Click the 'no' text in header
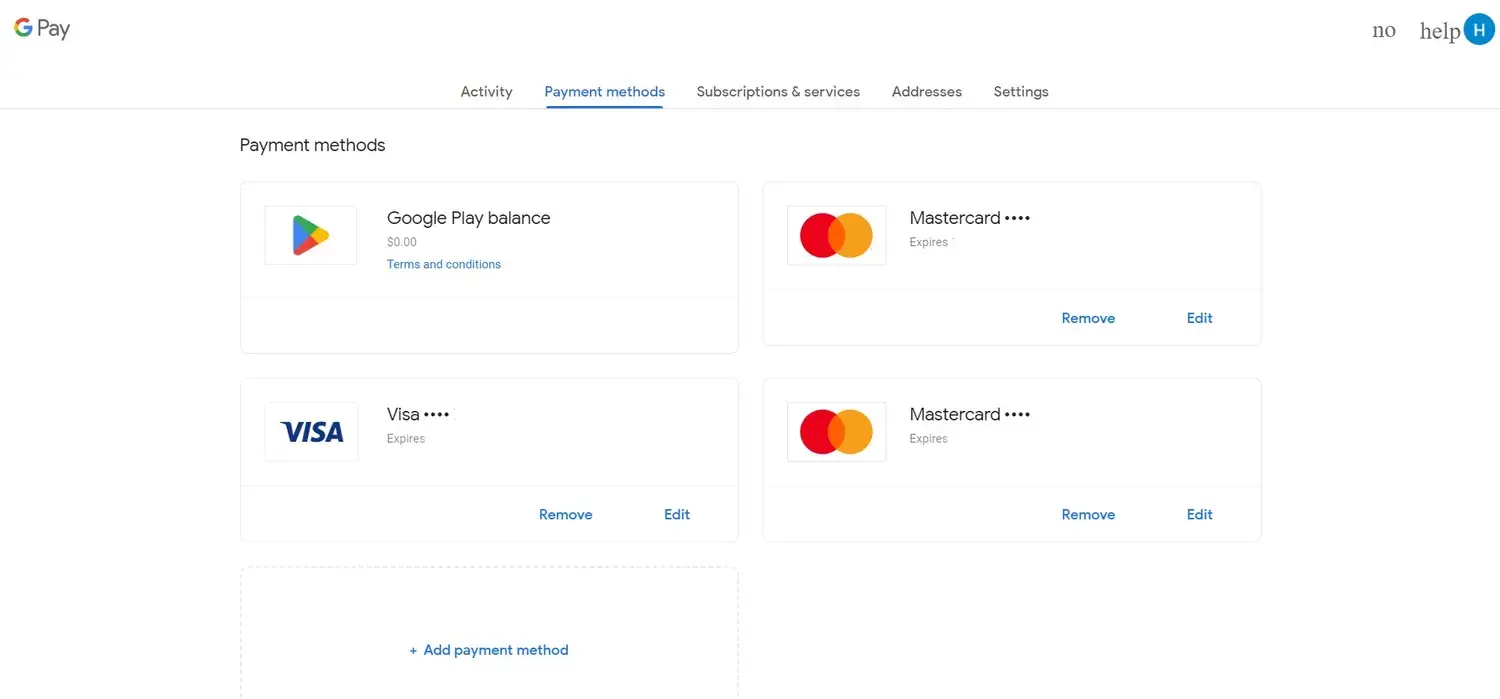 pyautogui.click(x=1384, y=30)
